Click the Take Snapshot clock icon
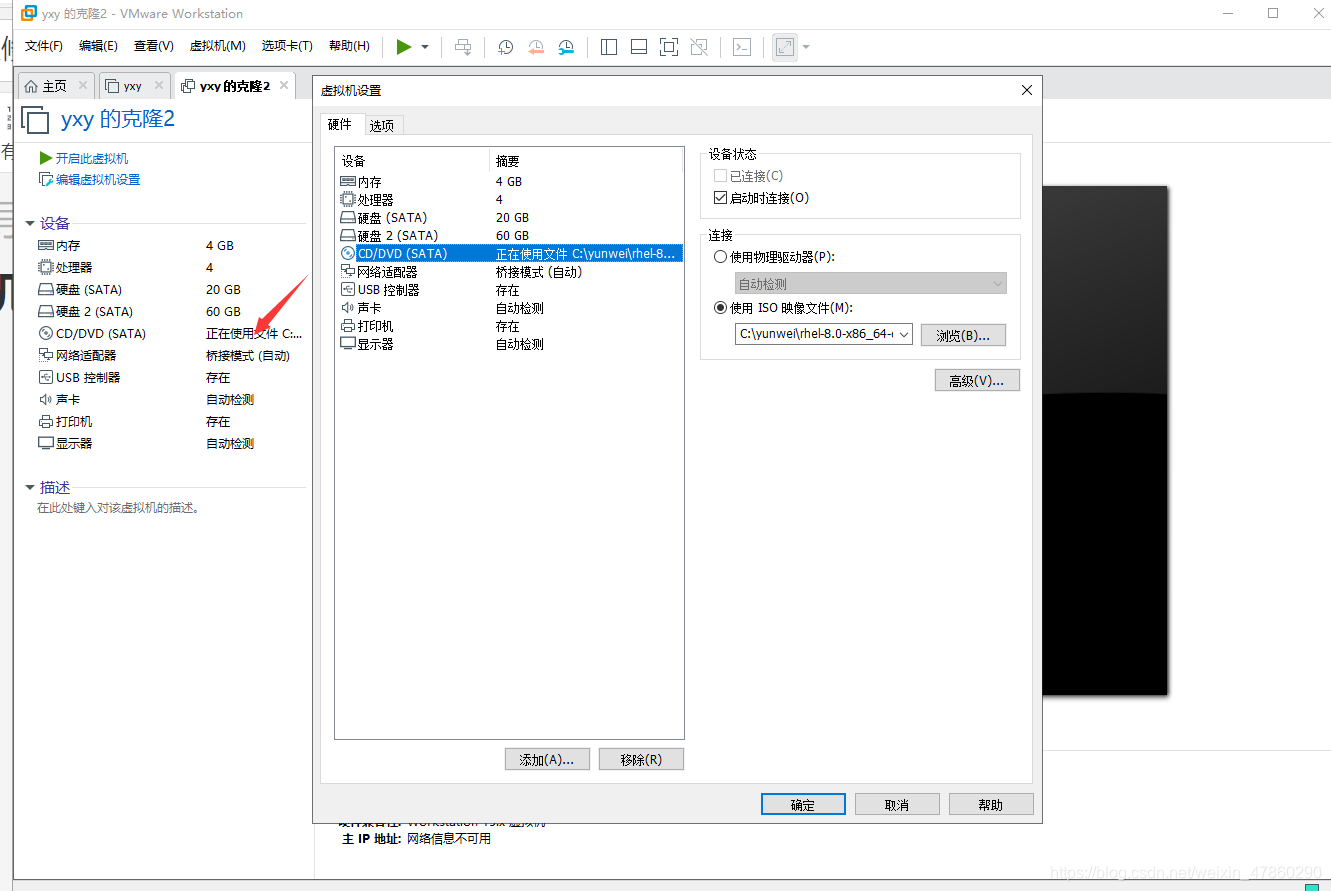 506,47
